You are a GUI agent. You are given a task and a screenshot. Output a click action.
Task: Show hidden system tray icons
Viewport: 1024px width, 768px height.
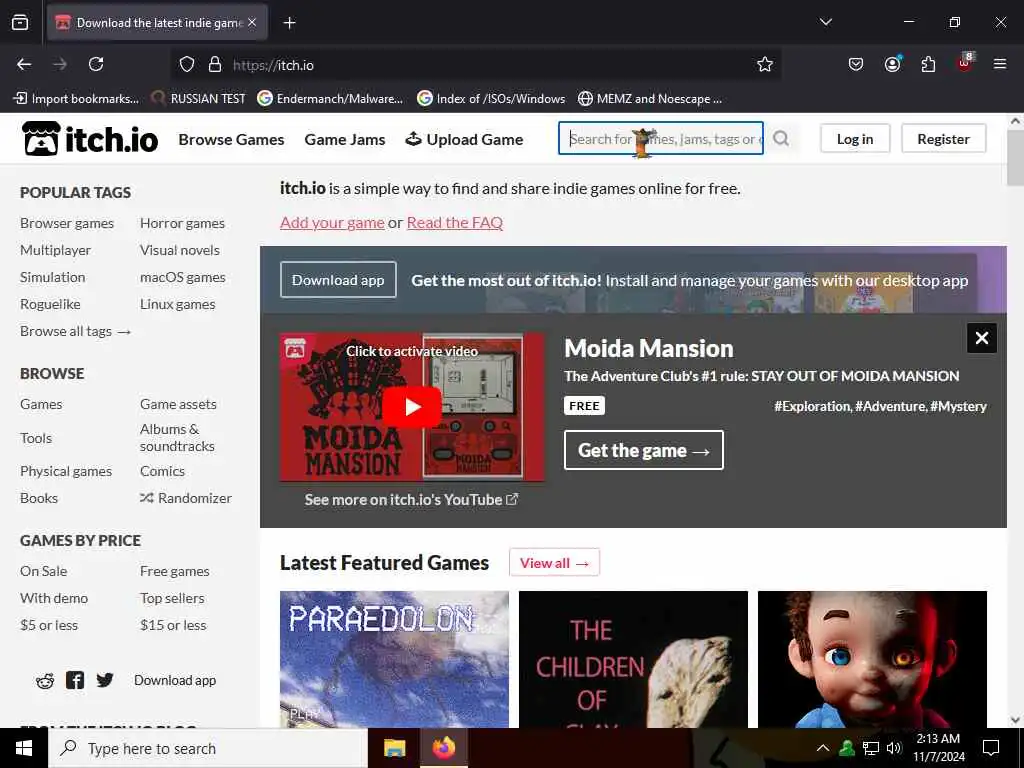click(x=823, y=748)
